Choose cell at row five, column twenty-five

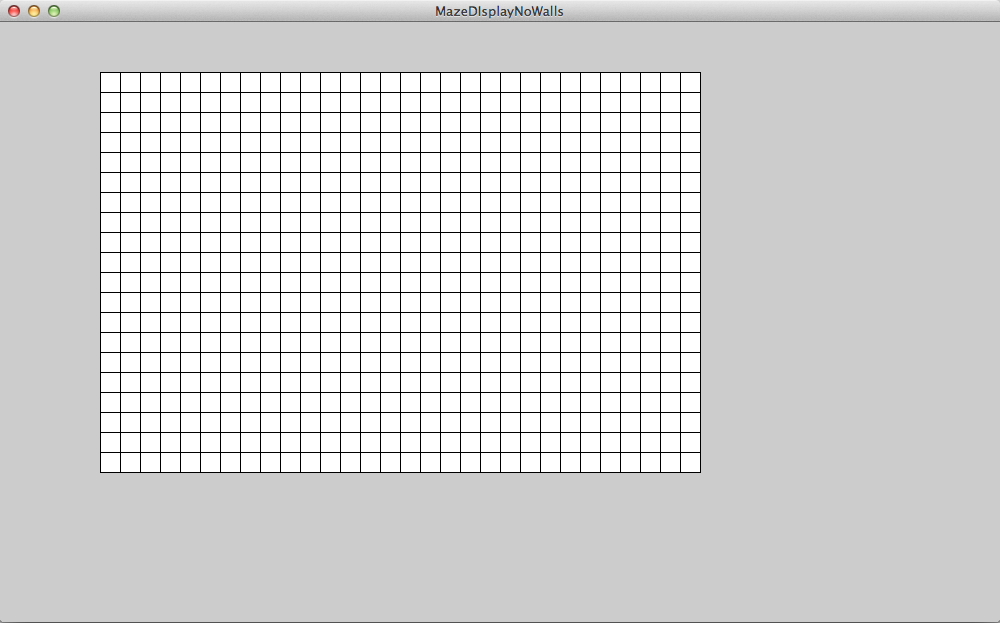click(590, 162)
